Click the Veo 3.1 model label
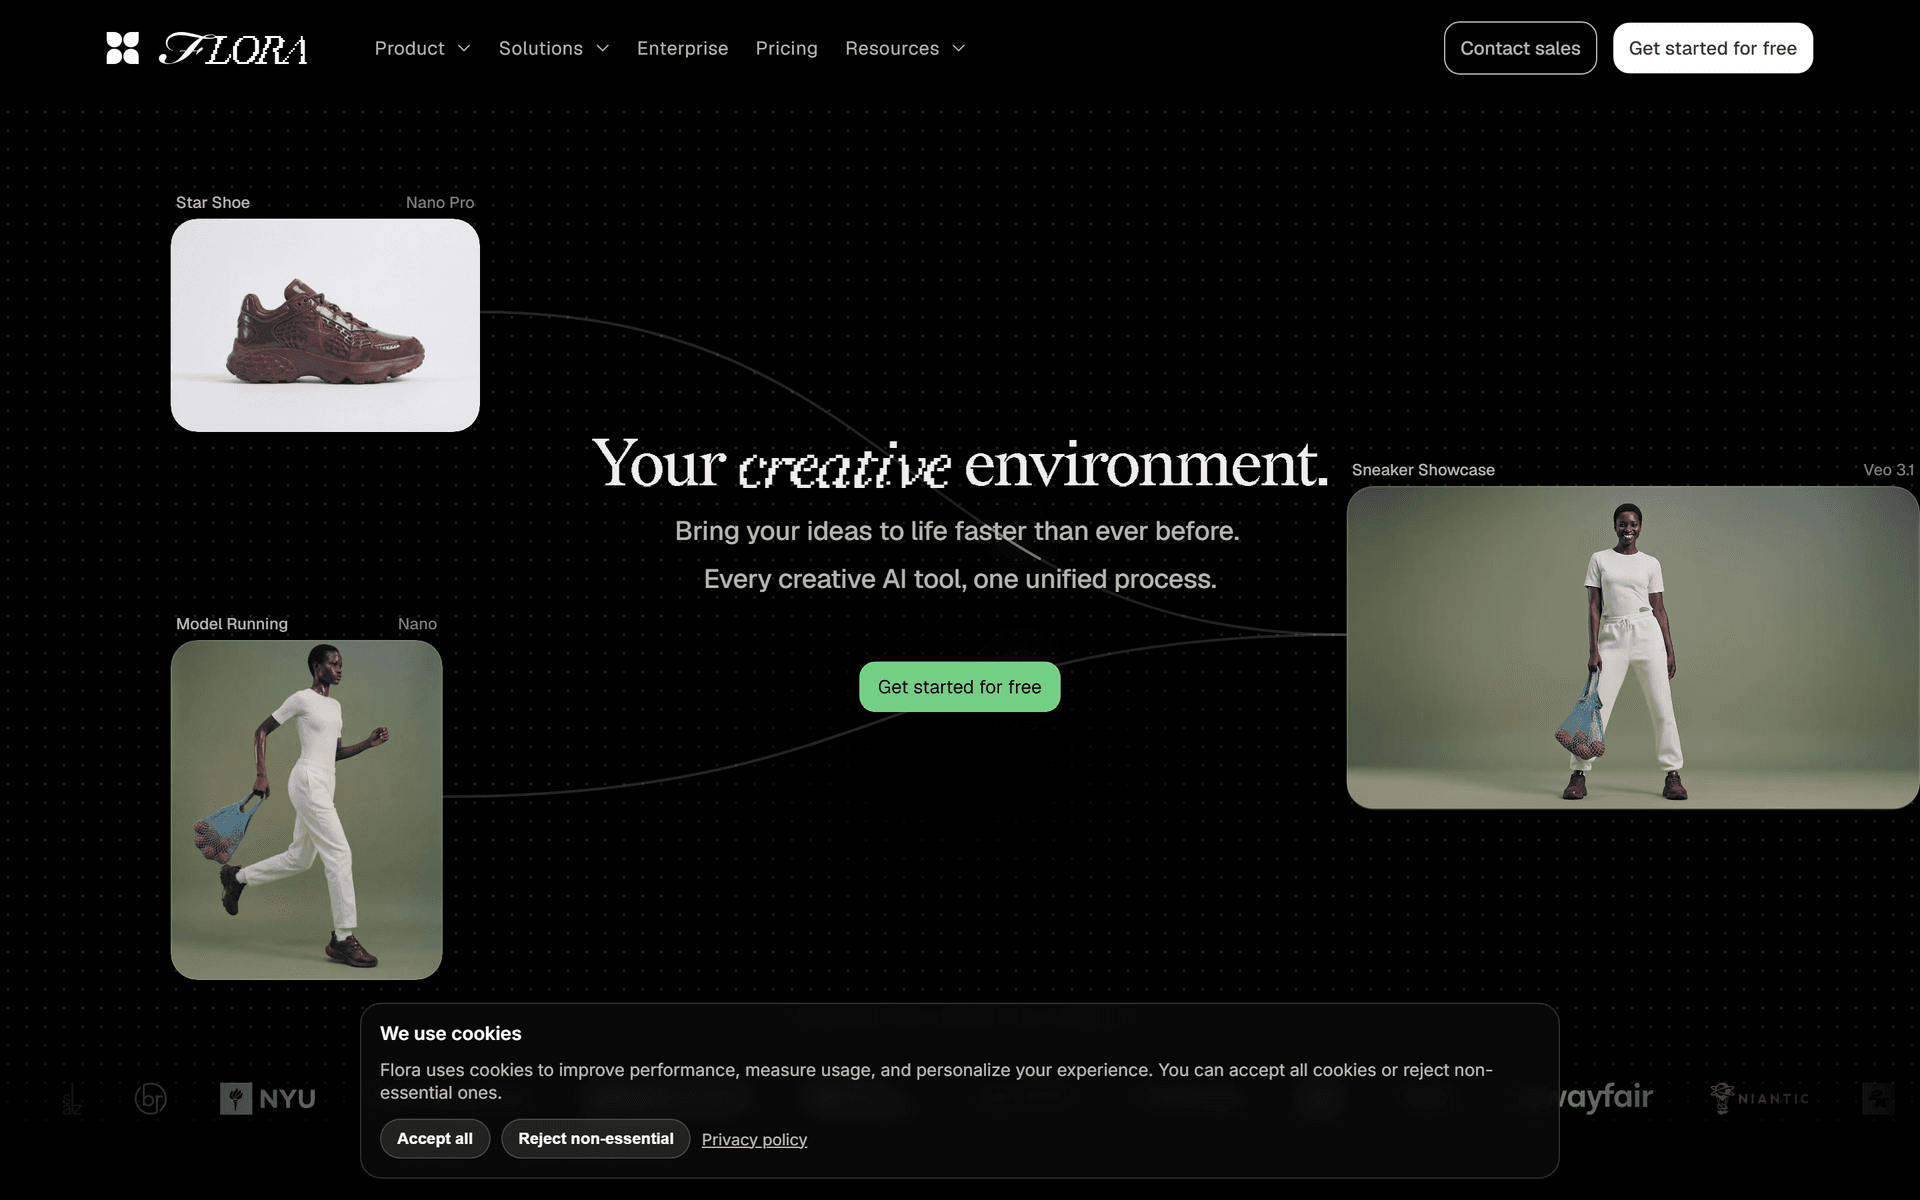This screenshot has height=1200, width=1920. (1888, 470)
